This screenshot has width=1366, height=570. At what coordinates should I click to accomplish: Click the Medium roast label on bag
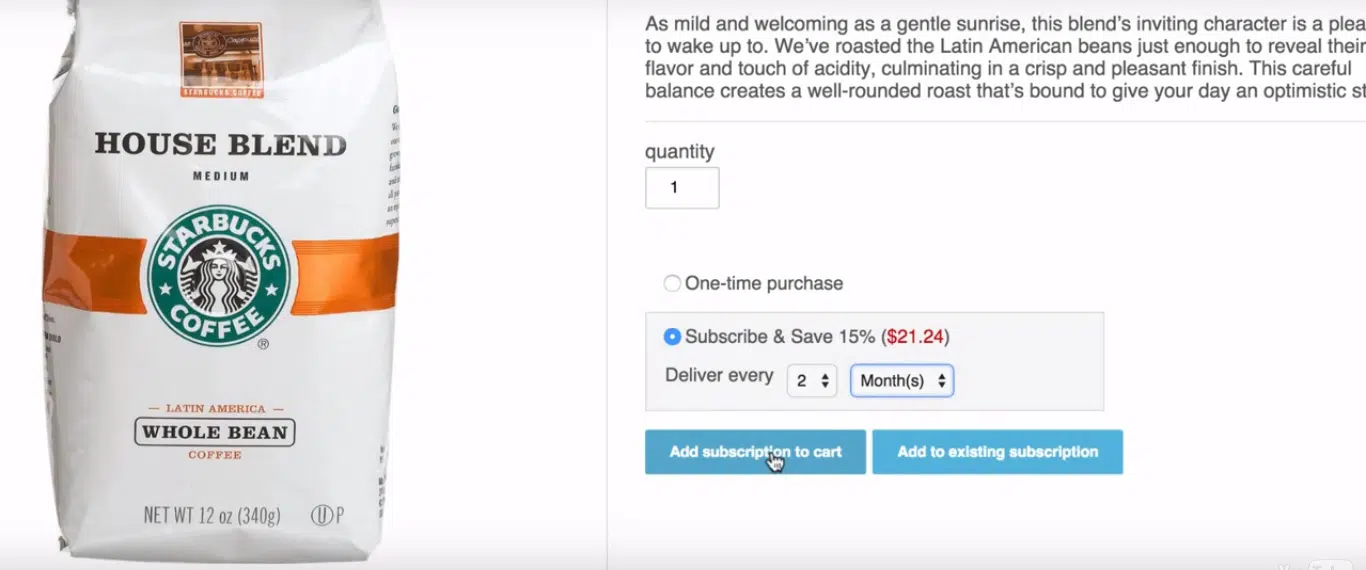(x=221, y=177)
